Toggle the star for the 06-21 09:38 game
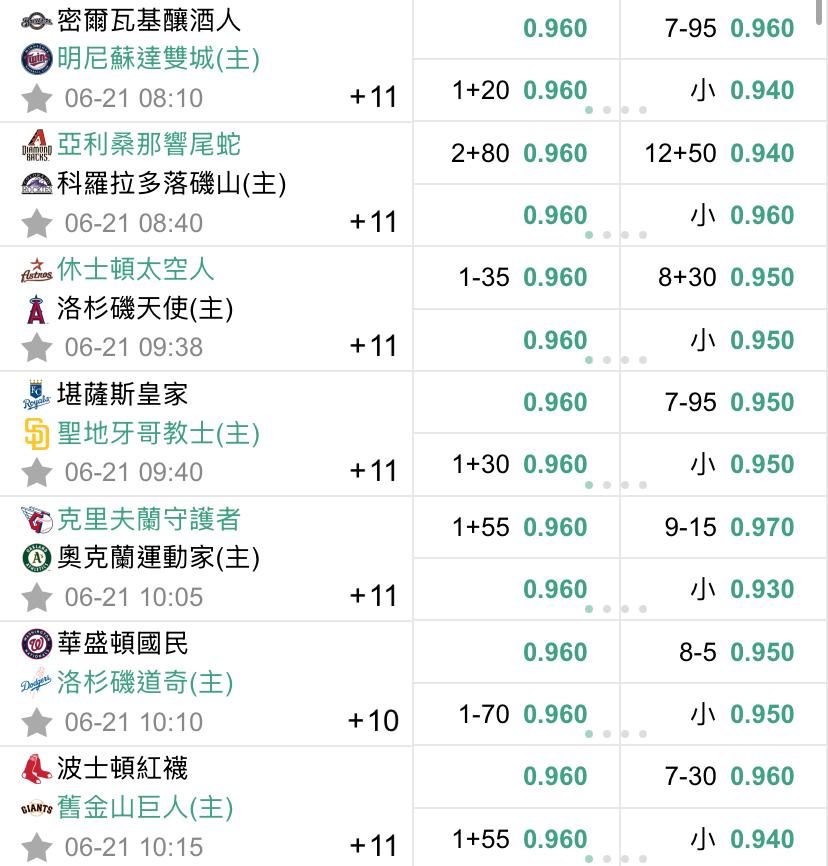Screen dimensions: 828x866 pos(36,347)
